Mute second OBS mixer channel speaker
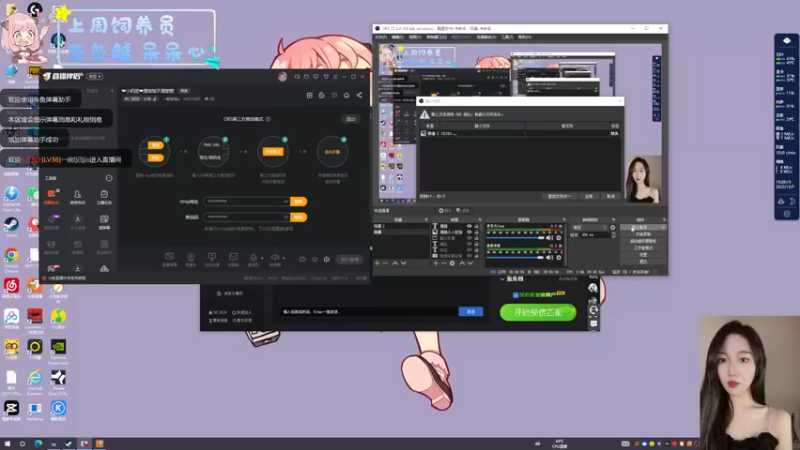This screenshot has height=450, width=800. tap(549, 258)
